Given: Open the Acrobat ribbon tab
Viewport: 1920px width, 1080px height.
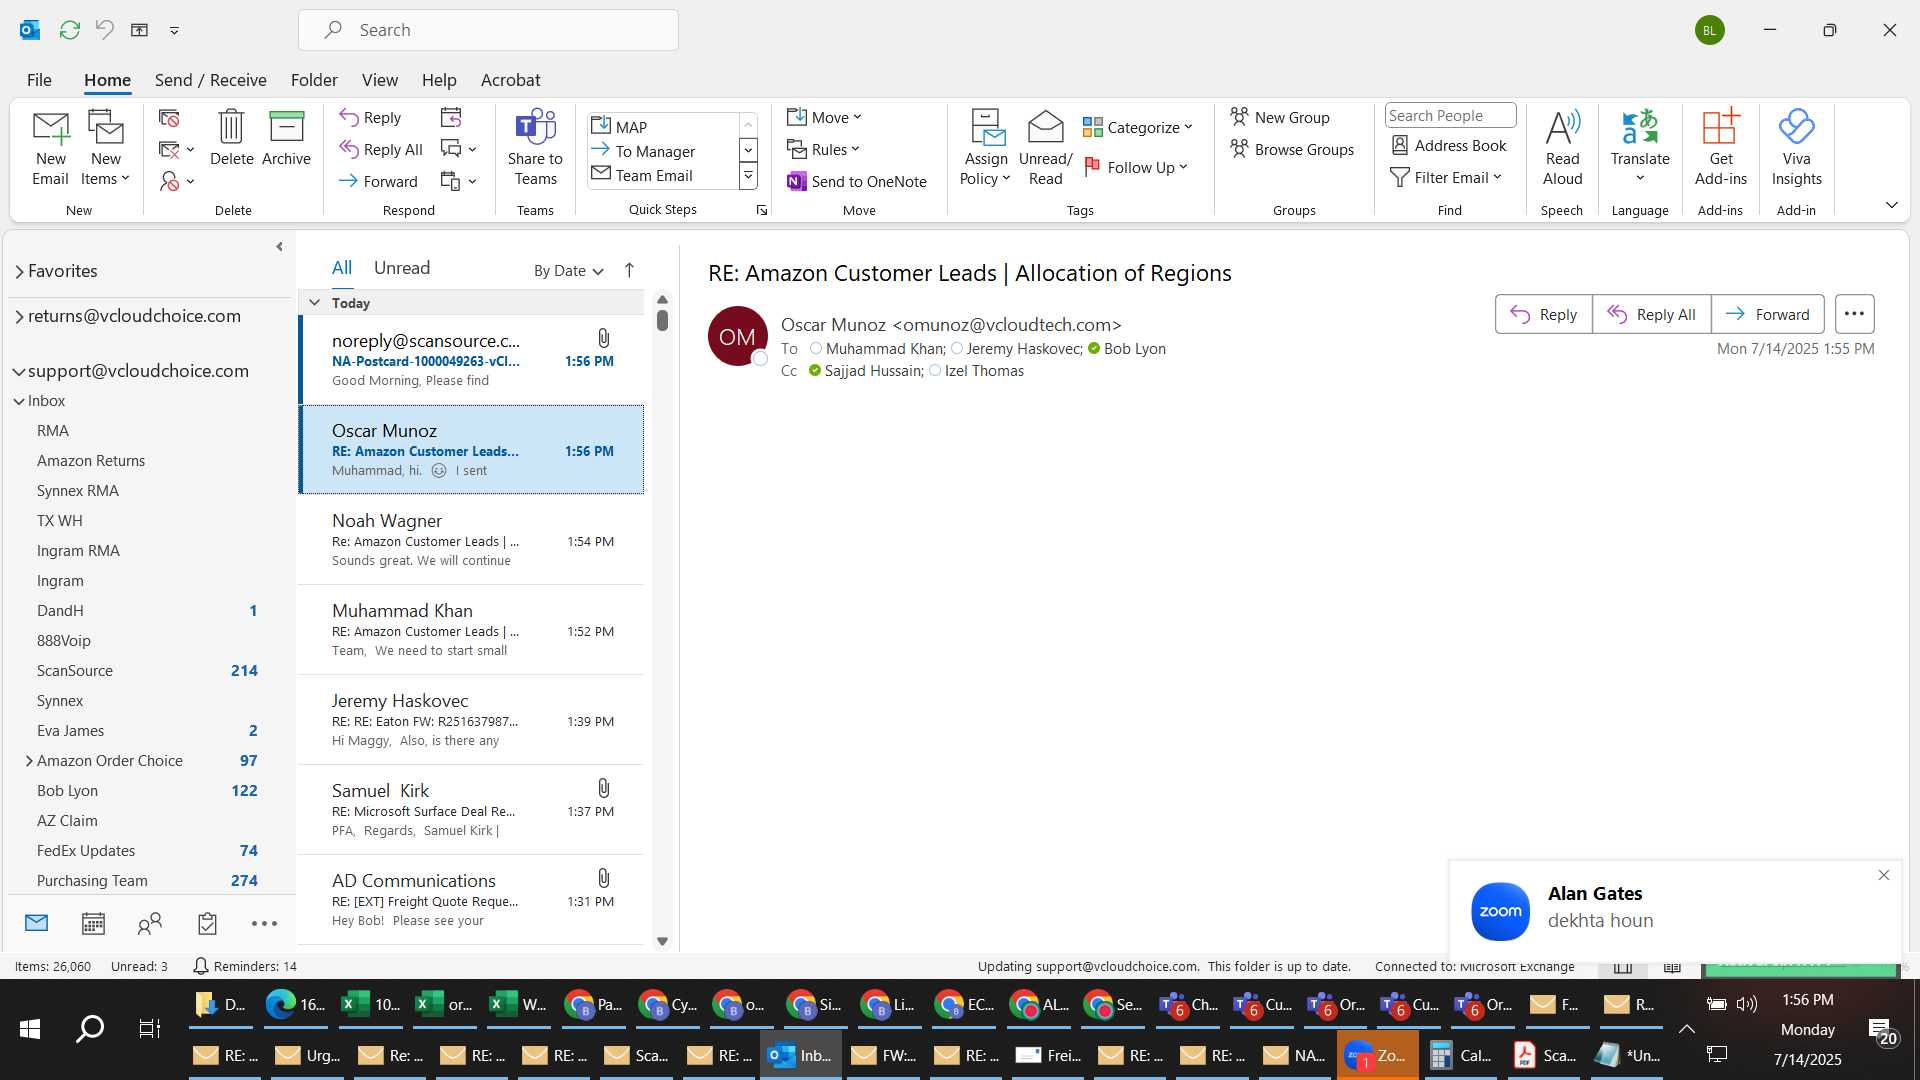Looking at the screenshot, I should 510,80.
